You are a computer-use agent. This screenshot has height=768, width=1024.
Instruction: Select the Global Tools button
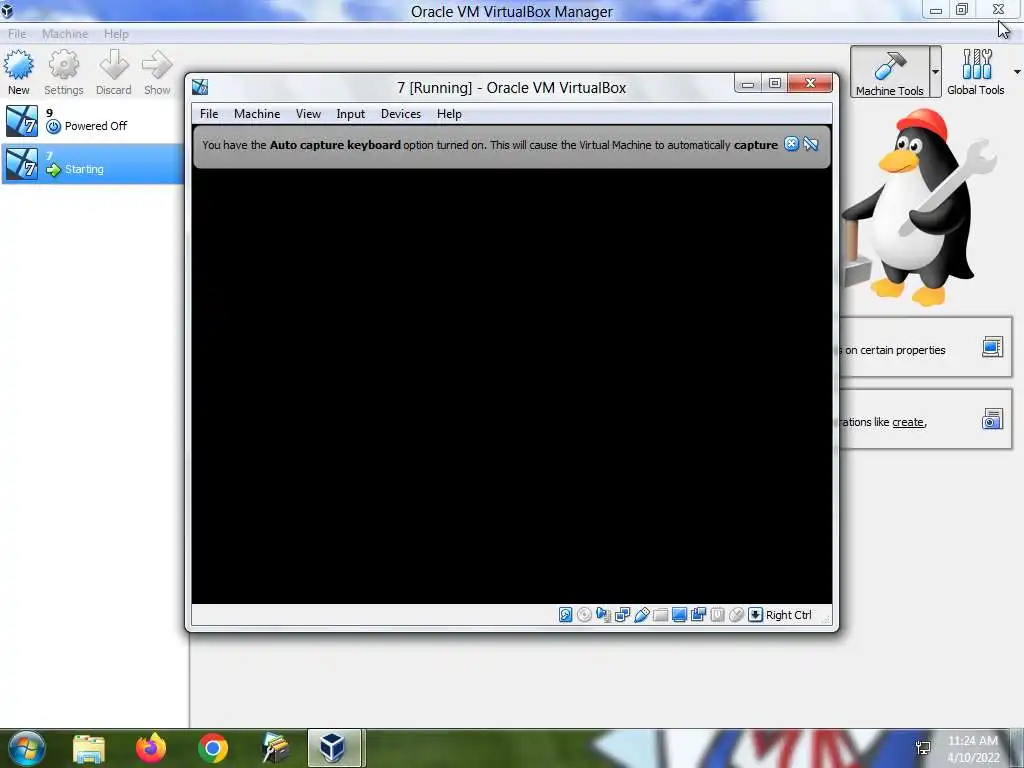[976, 72]
